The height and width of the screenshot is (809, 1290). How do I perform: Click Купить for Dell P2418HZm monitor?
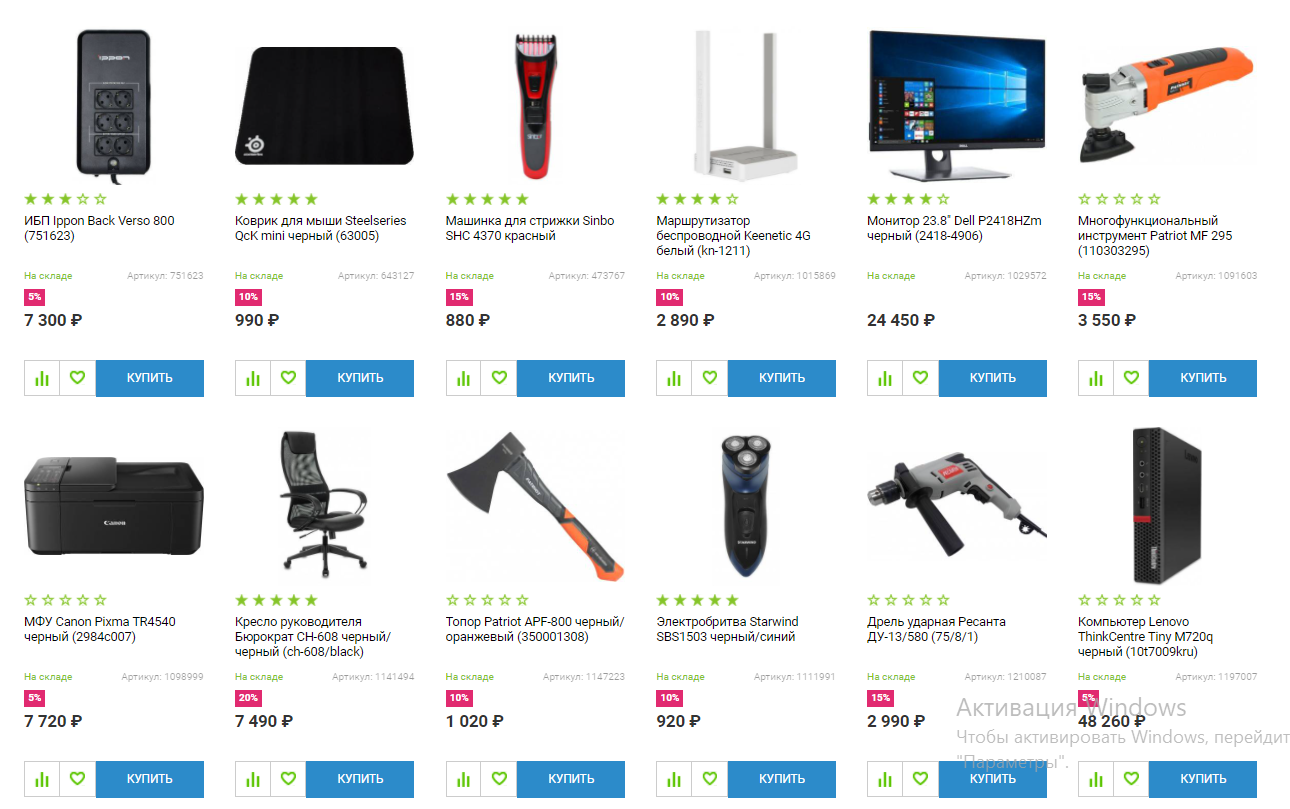pyautogui.click(x=993, y=378)
